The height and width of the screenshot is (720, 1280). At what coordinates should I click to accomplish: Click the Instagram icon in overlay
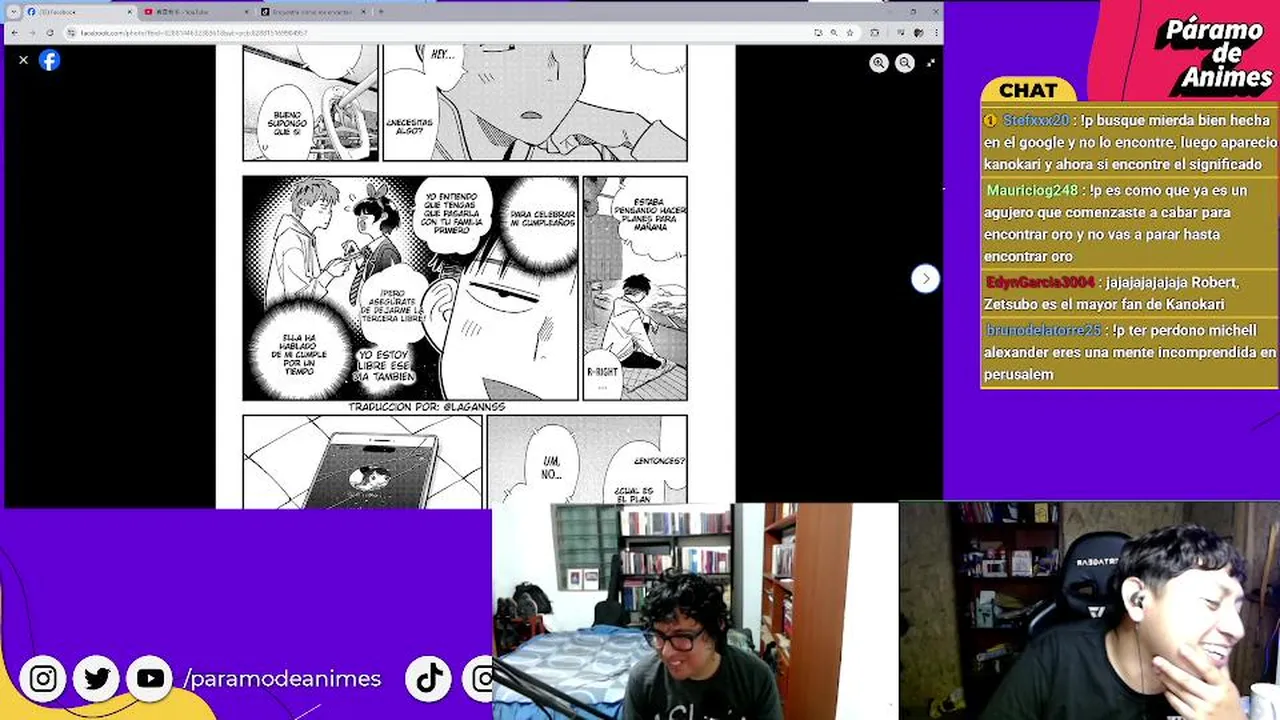(43, 679)
